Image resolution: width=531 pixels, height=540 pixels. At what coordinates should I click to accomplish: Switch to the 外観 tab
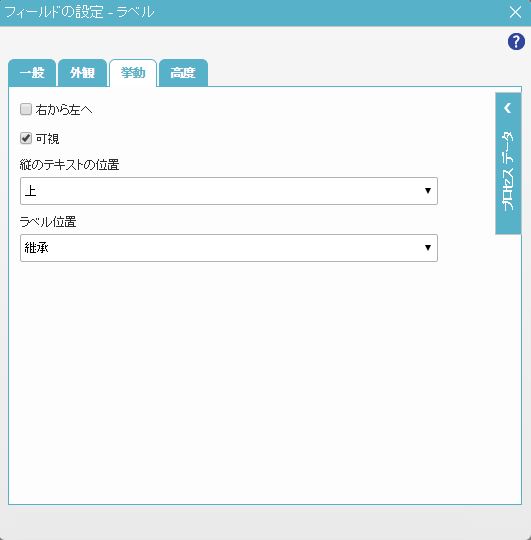(x=82, y=73)
